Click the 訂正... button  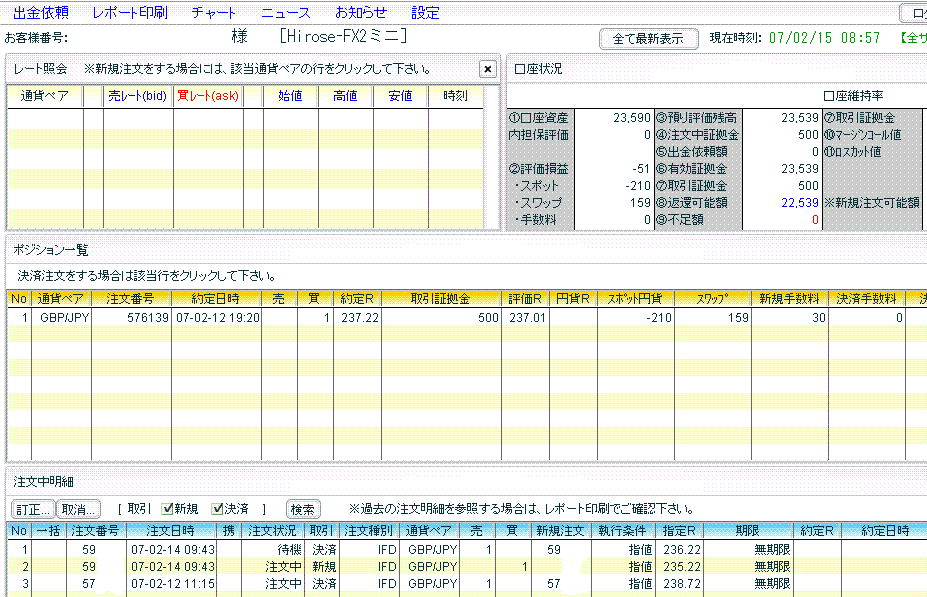tap(33, 509)
